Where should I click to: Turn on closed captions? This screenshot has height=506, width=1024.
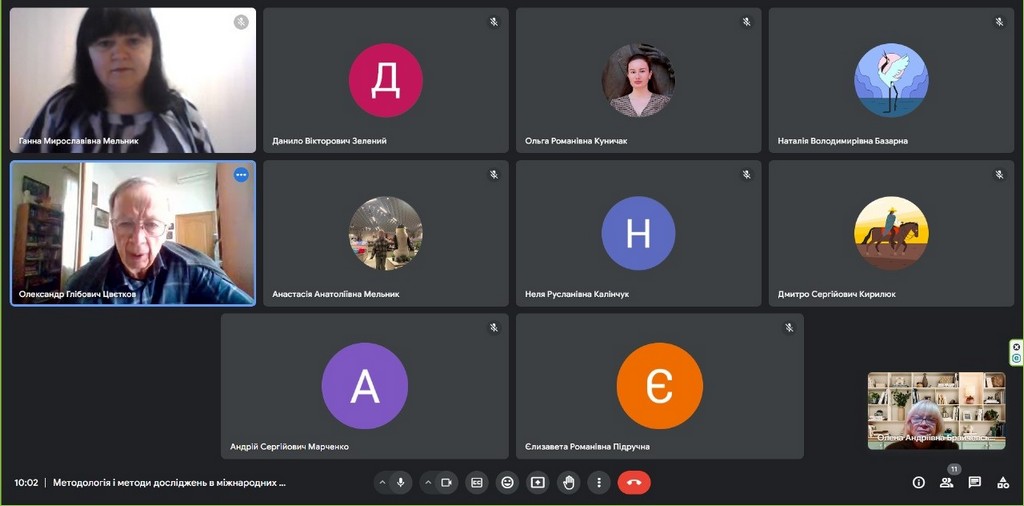point(477,482)
